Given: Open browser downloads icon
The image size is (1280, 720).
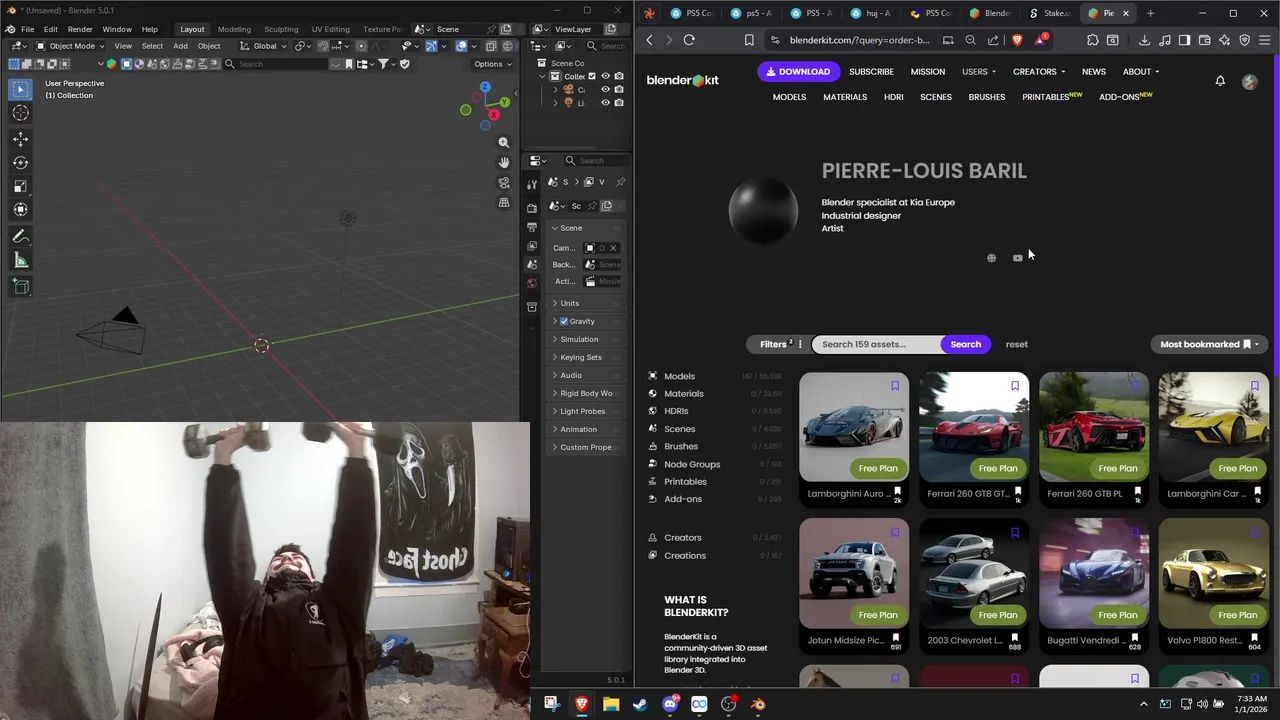Looking at the screenshot, I should pyautogui.click(x=1144, y=40).
